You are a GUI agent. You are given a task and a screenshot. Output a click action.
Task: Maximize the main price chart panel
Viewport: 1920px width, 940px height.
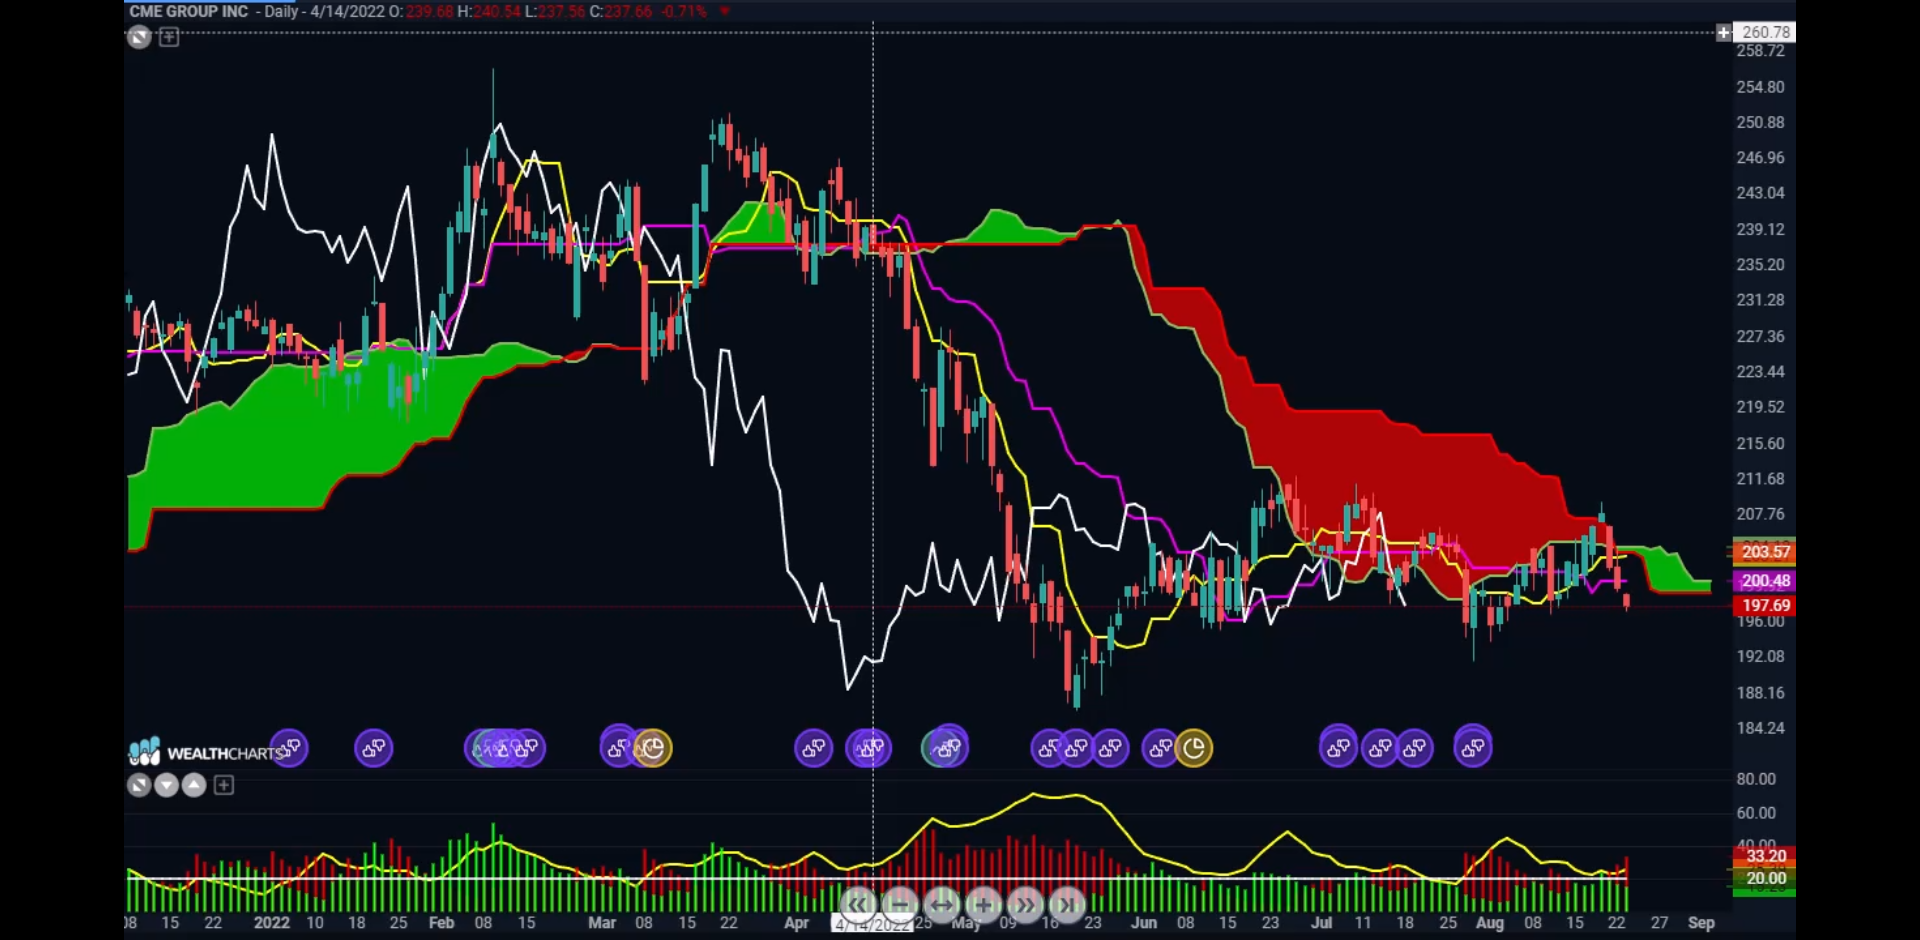(139, 38)
